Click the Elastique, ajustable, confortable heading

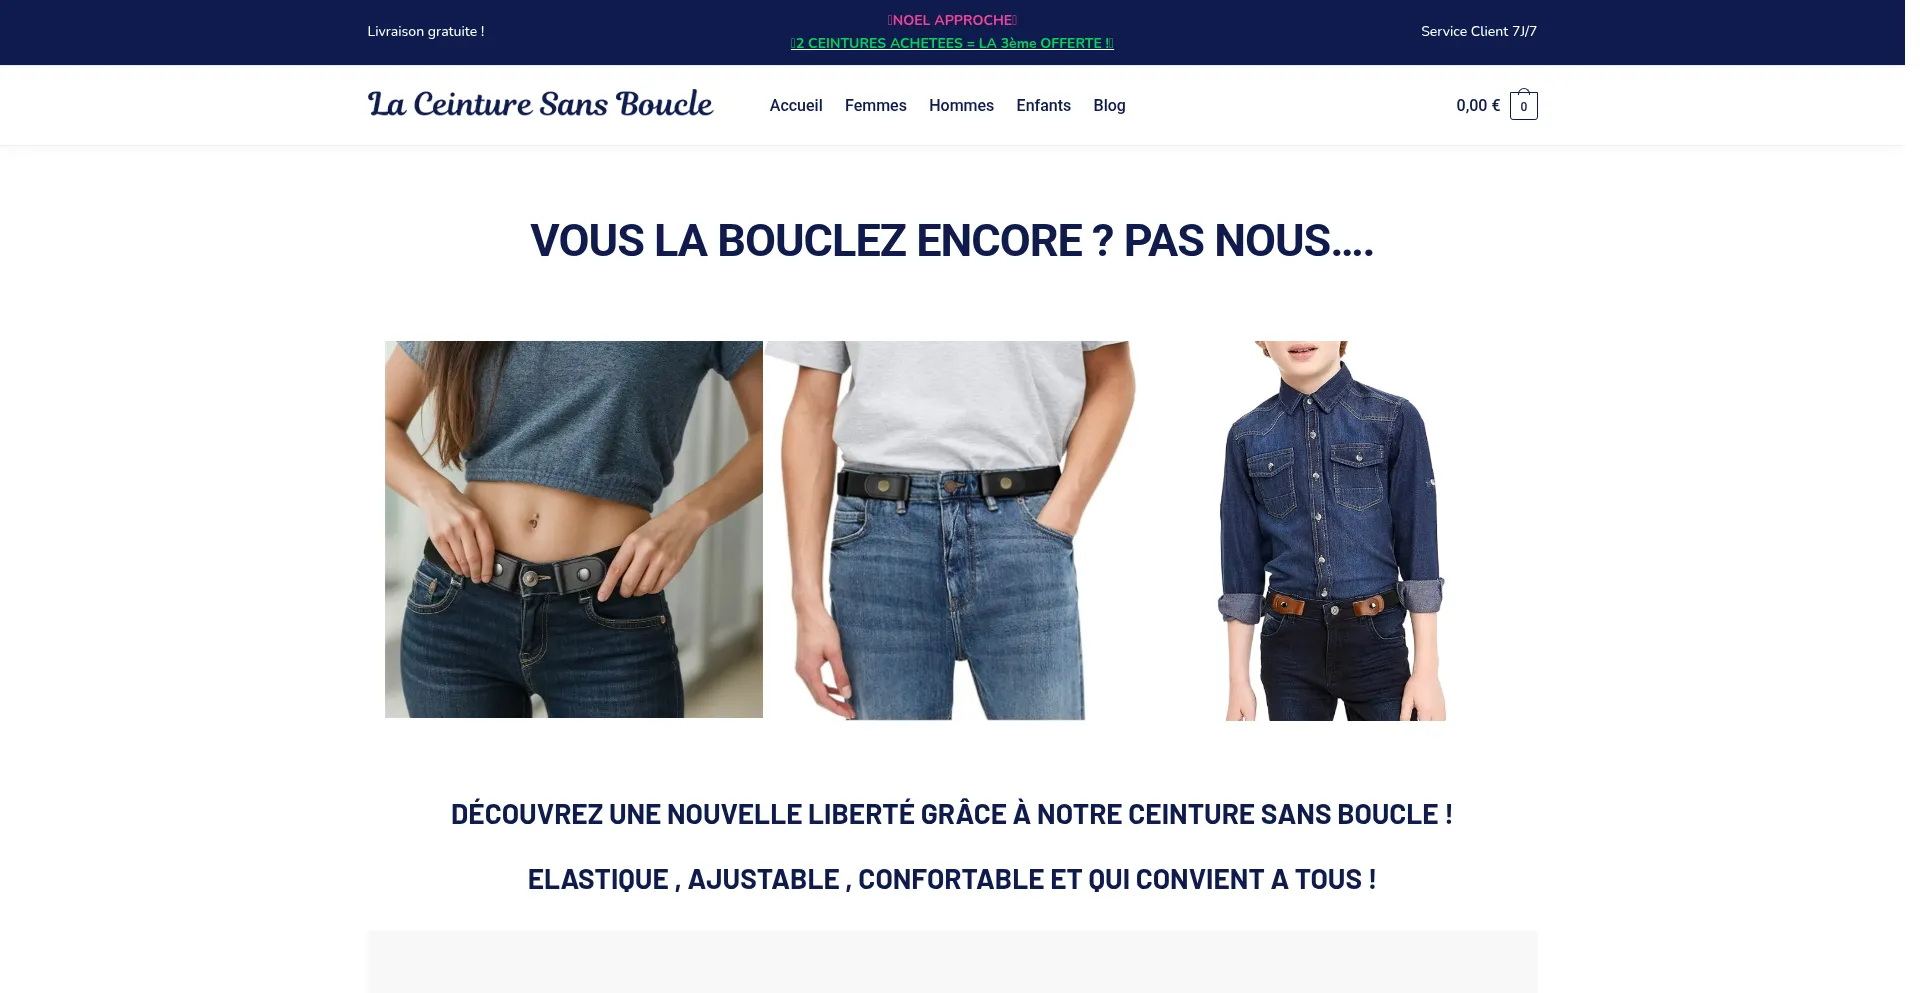[952, 879]
